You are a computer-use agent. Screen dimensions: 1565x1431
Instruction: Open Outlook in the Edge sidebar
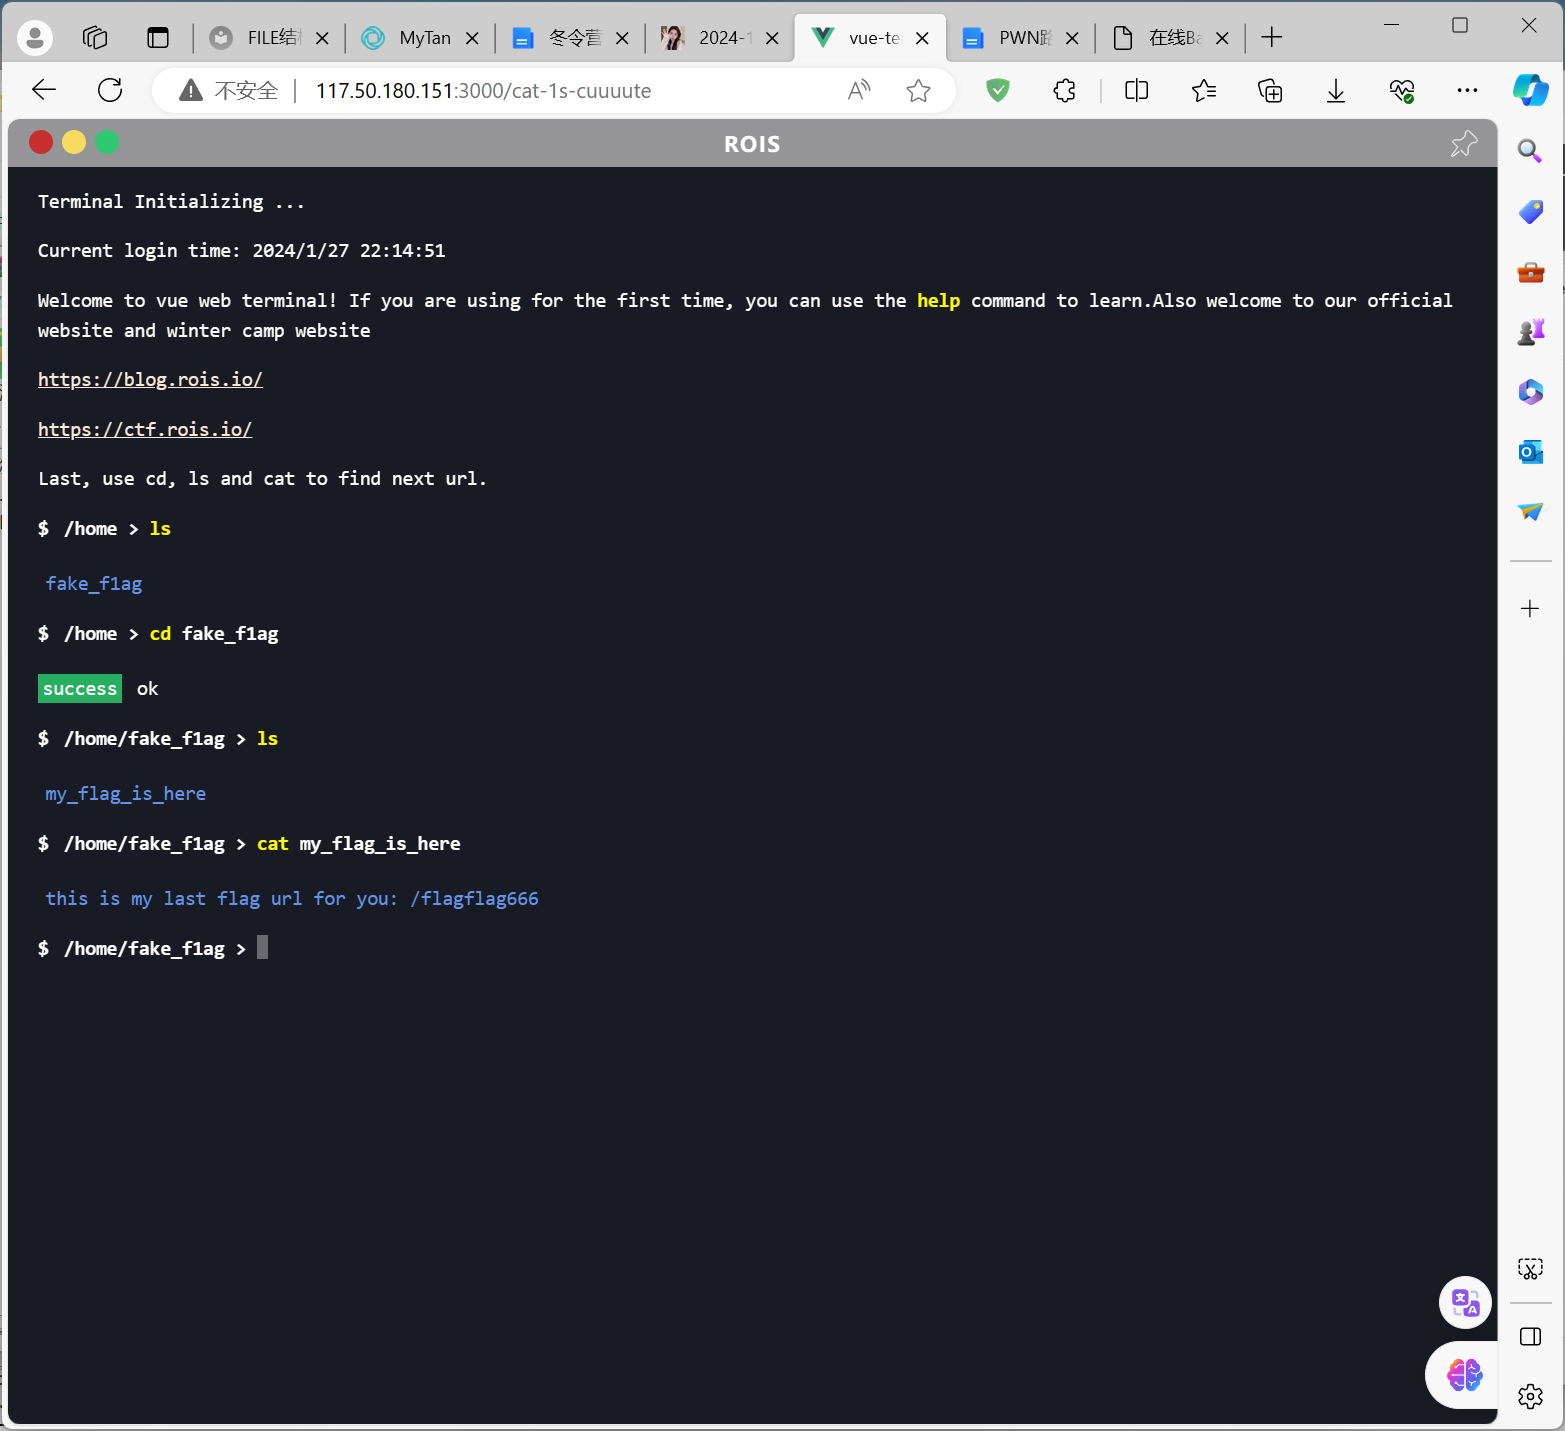tap(1530, 452)
